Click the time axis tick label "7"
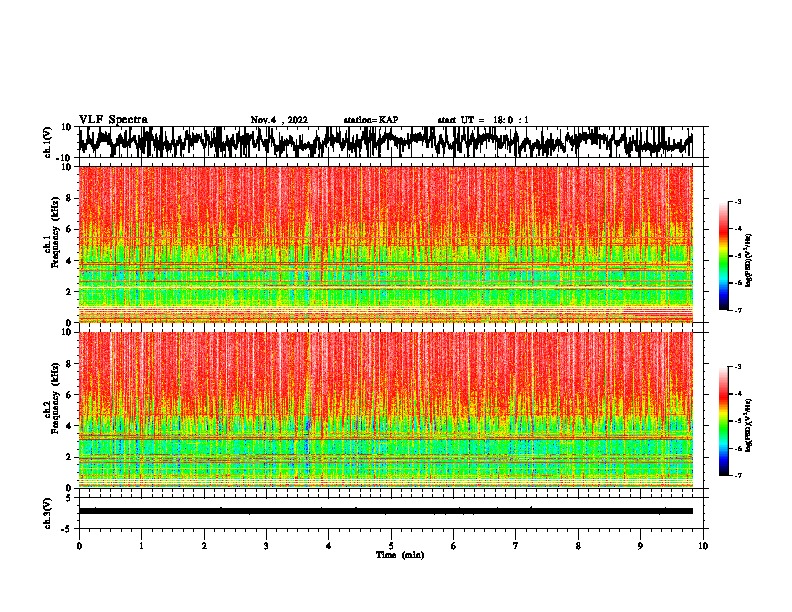 516,546
